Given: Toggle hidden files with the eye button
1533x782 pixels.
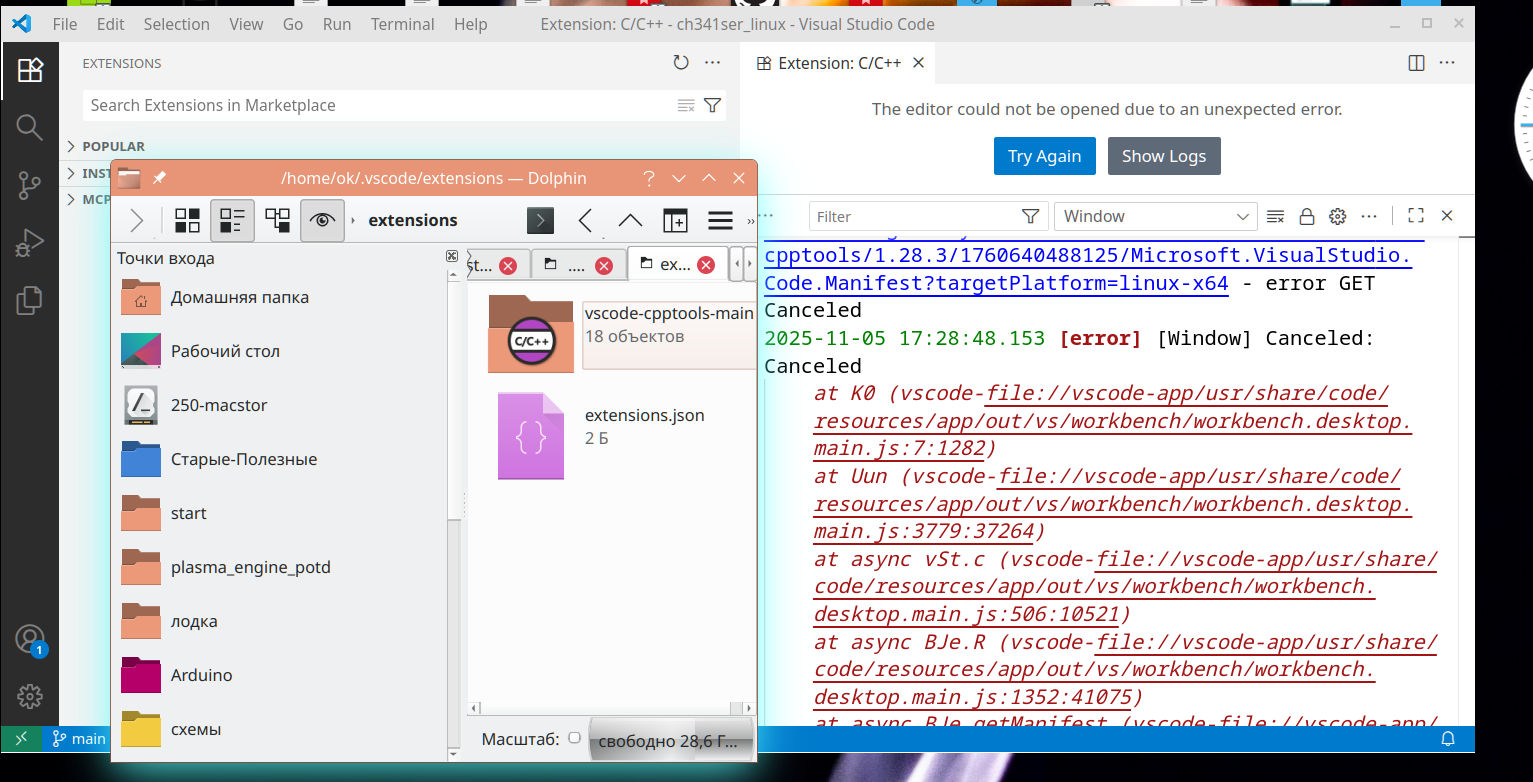Looking at the screenshot, I should 322,220.
